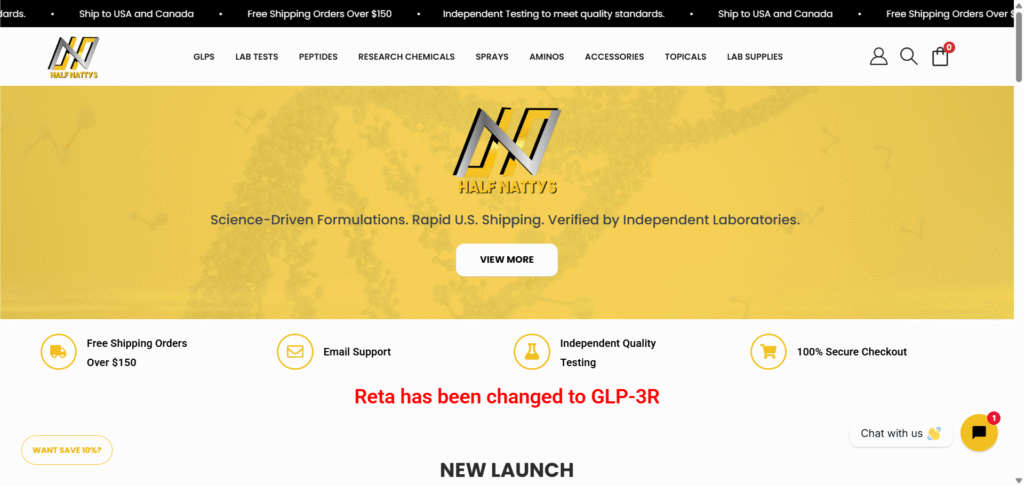This screenshot has height=486, width=1024.
Task: Navigate to the Sprays category
Action: point(492,57)
